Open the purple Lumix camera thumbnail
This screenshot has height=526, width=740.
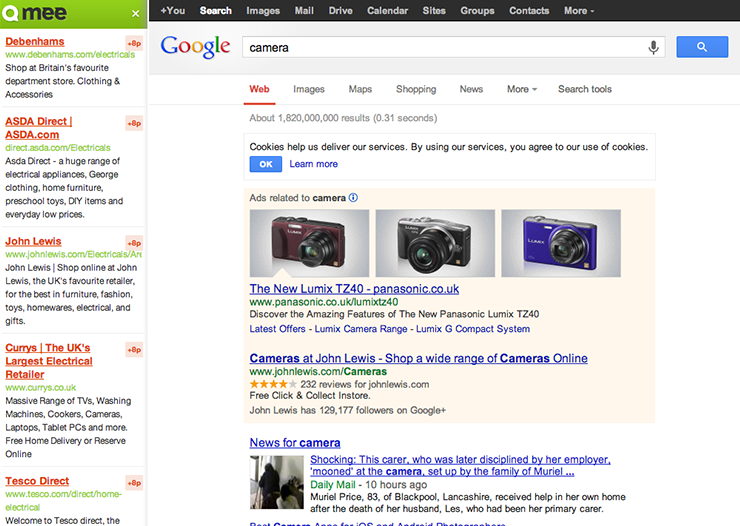point(561,243)
